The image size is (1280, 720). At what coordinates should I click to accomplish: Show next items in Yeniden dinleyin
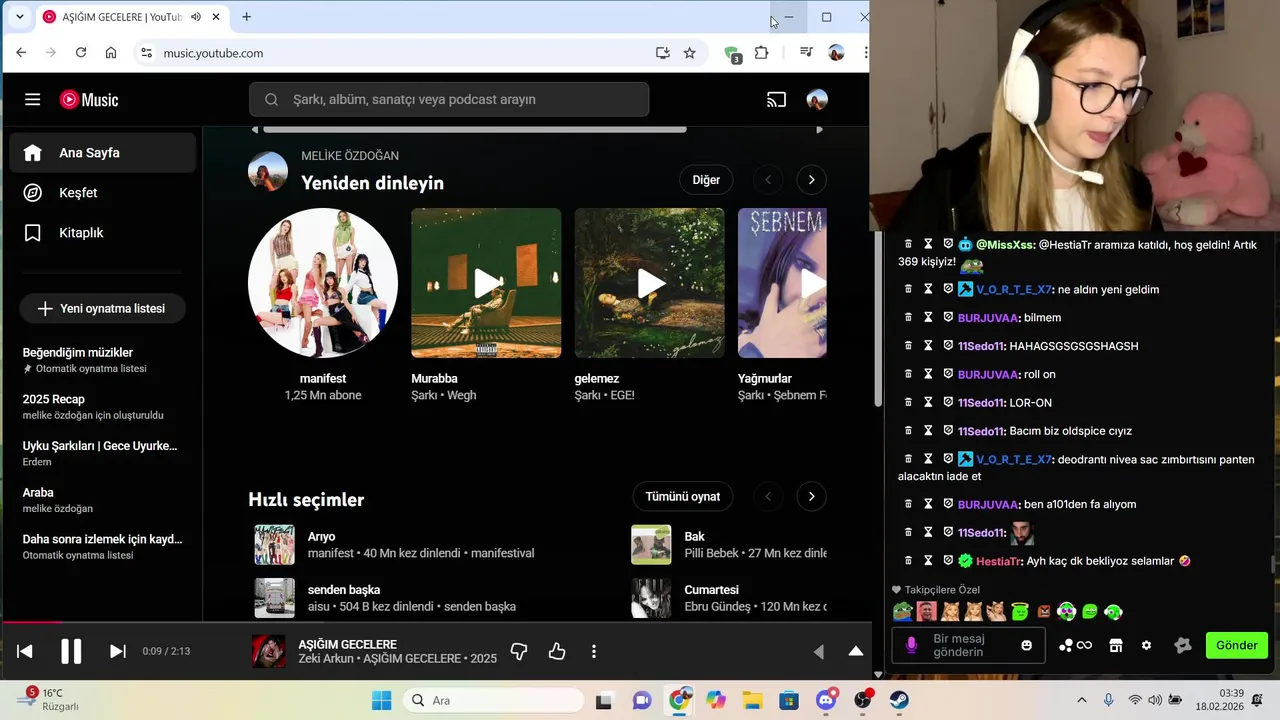pyautogui.click(x=811, y=180)
